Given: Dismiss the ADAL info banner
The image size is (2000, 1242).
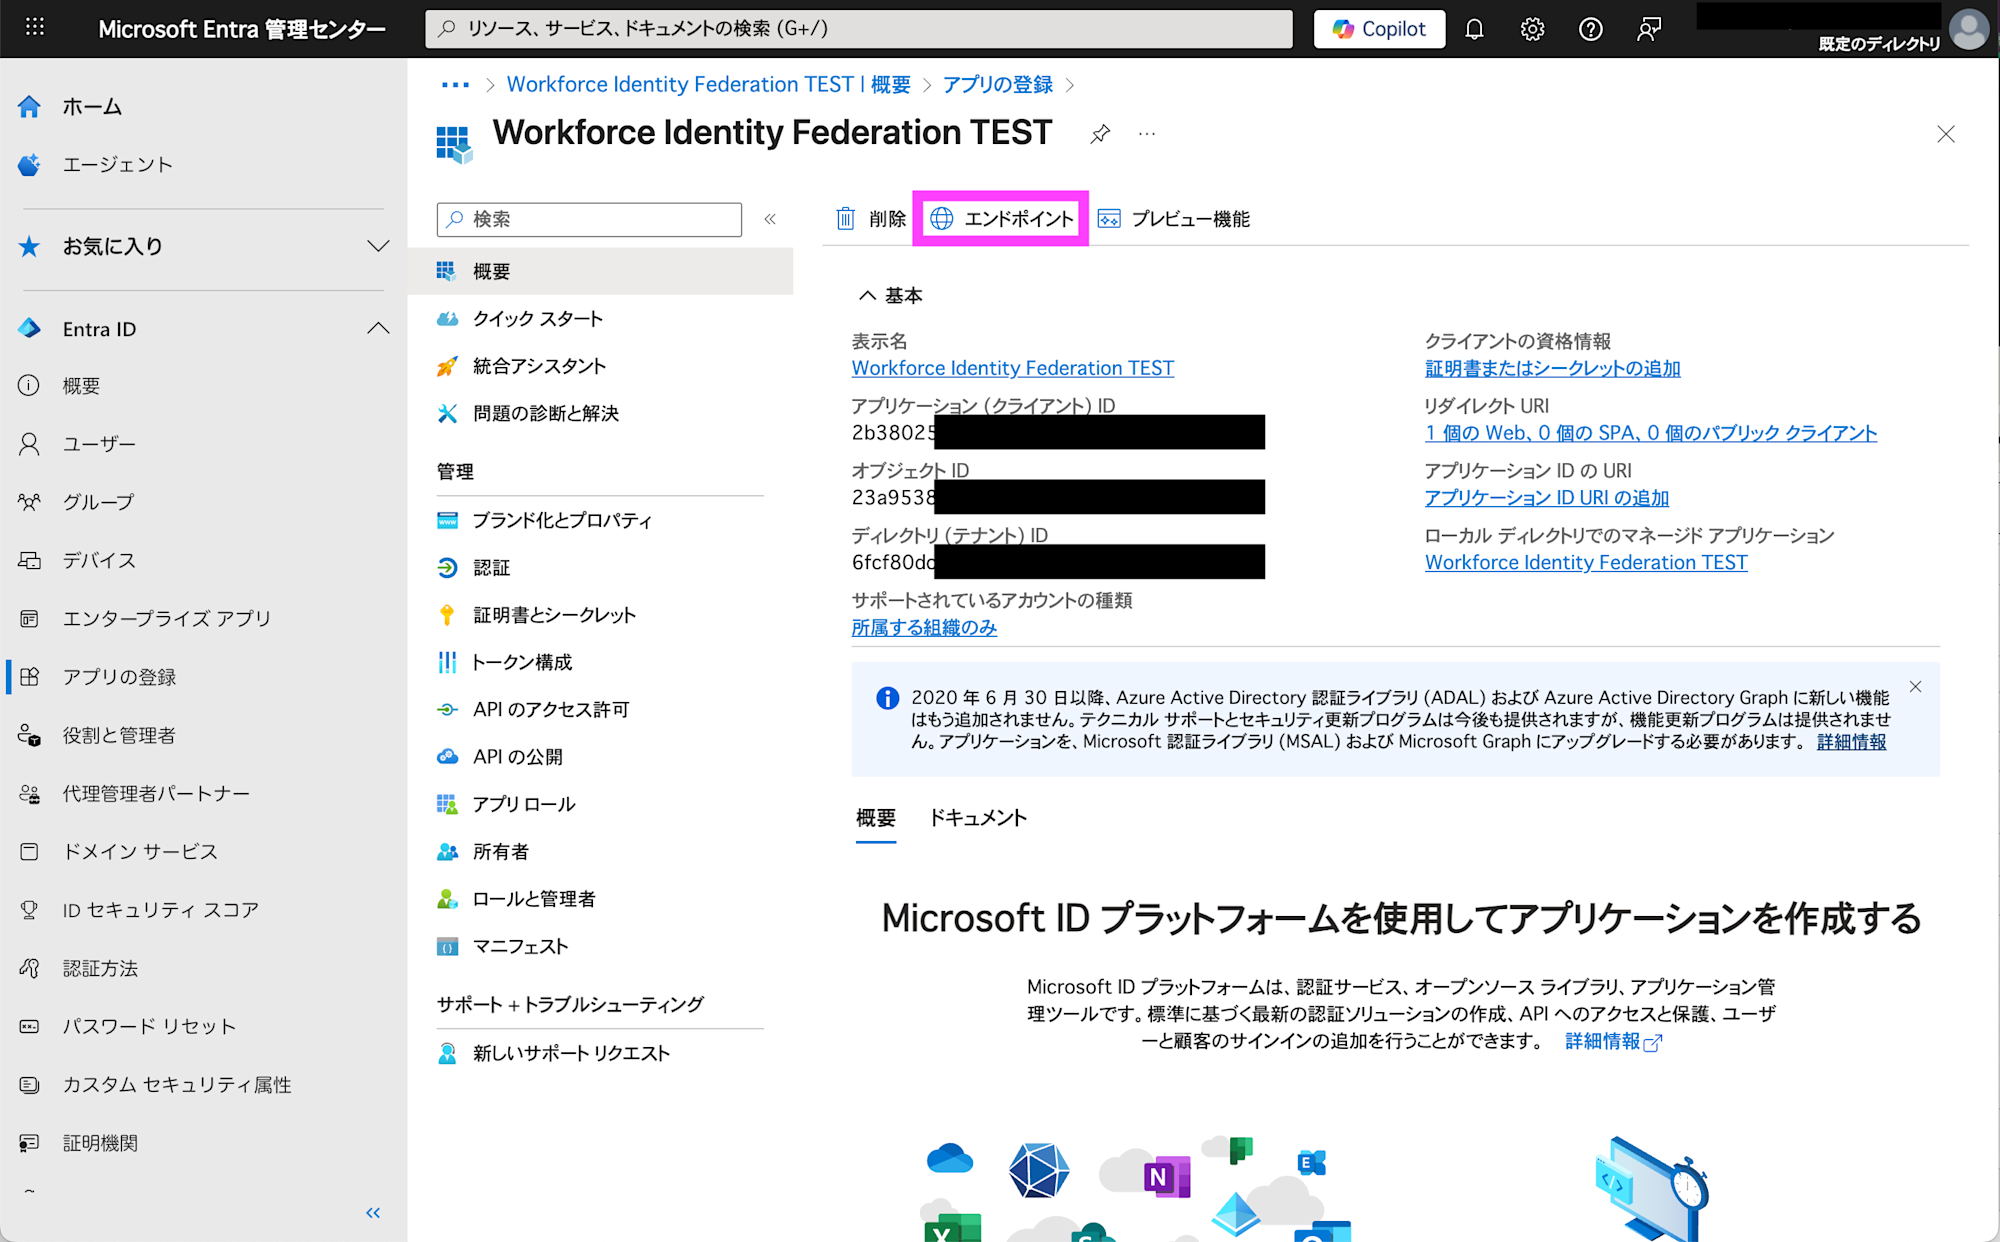Looking at the screenshot, I should (1915, 686).
